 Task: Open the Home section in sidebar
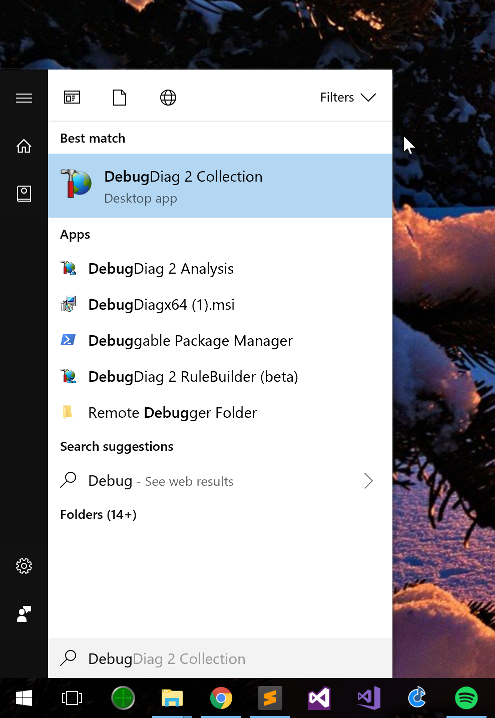click(x=24, y=146)
